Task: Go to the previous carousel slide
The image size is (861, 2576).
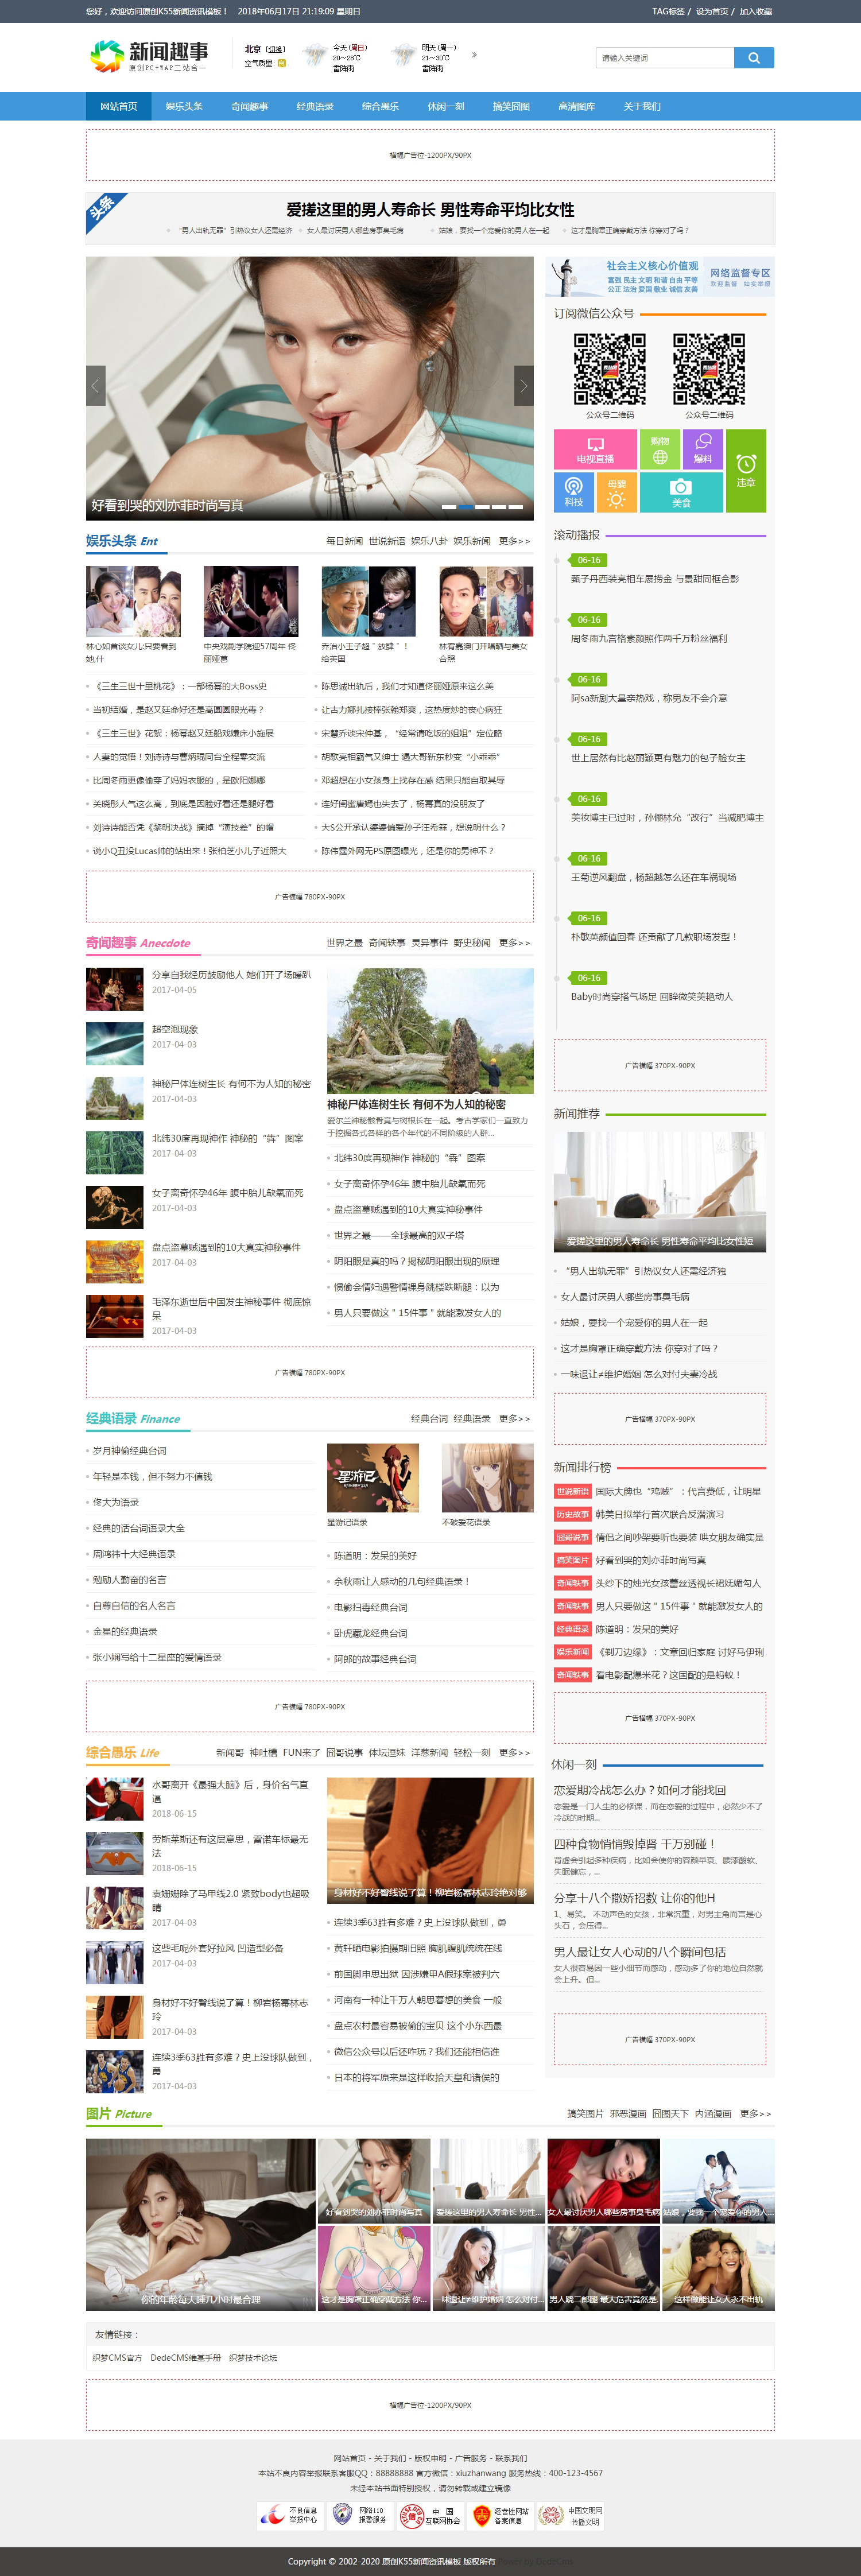Action: pyautogui.click(x=96, y=386)
